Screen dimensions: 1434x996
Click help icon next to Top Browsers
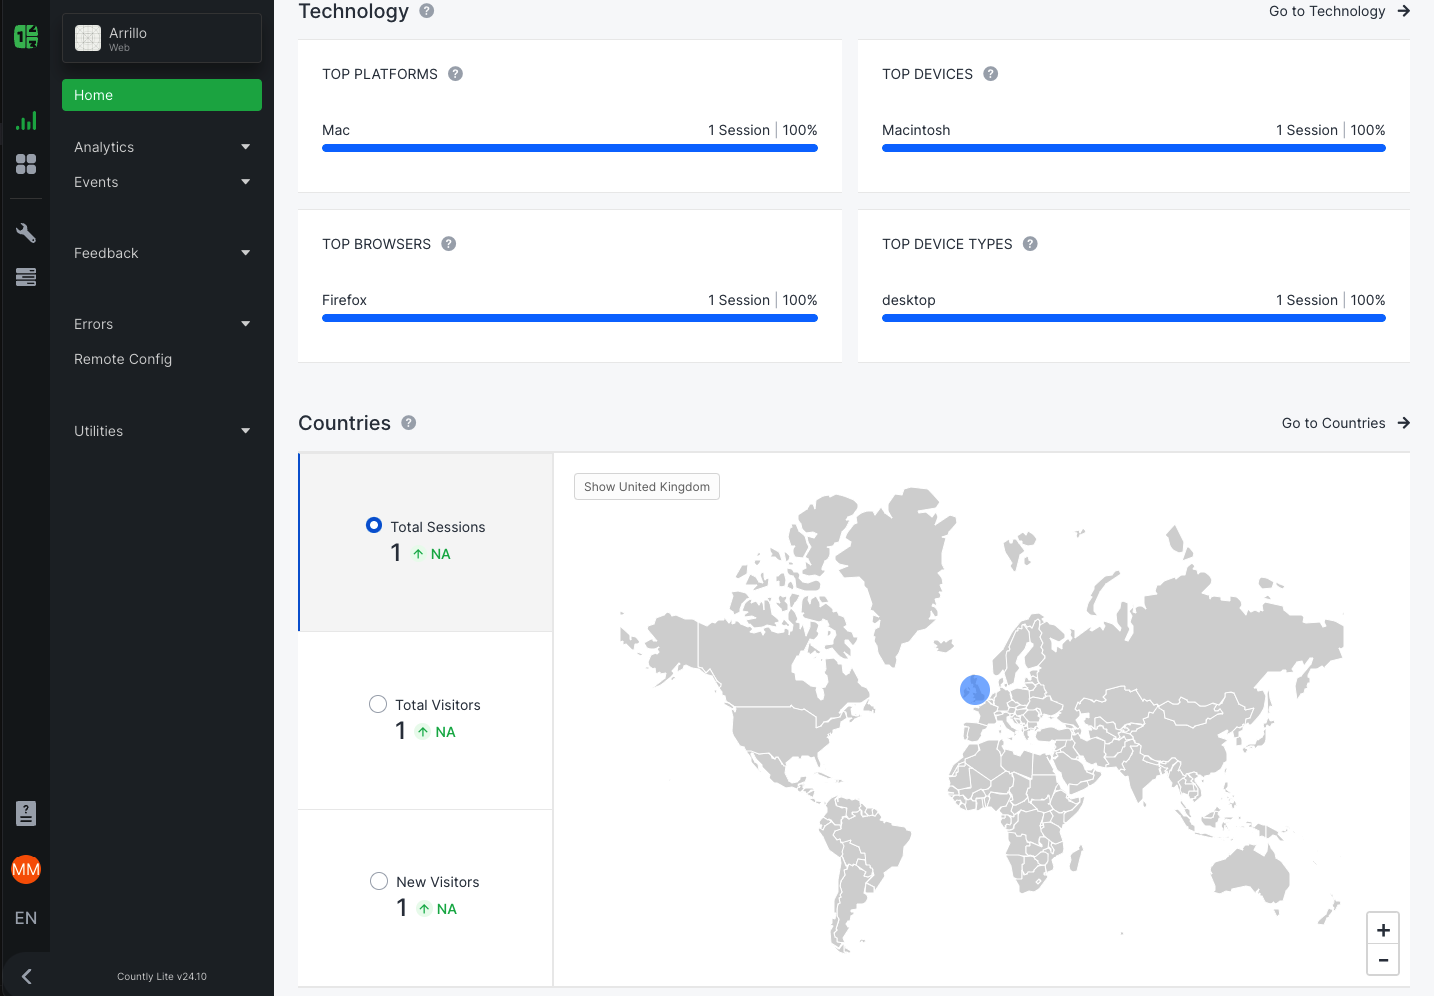(x=449, y=244)
